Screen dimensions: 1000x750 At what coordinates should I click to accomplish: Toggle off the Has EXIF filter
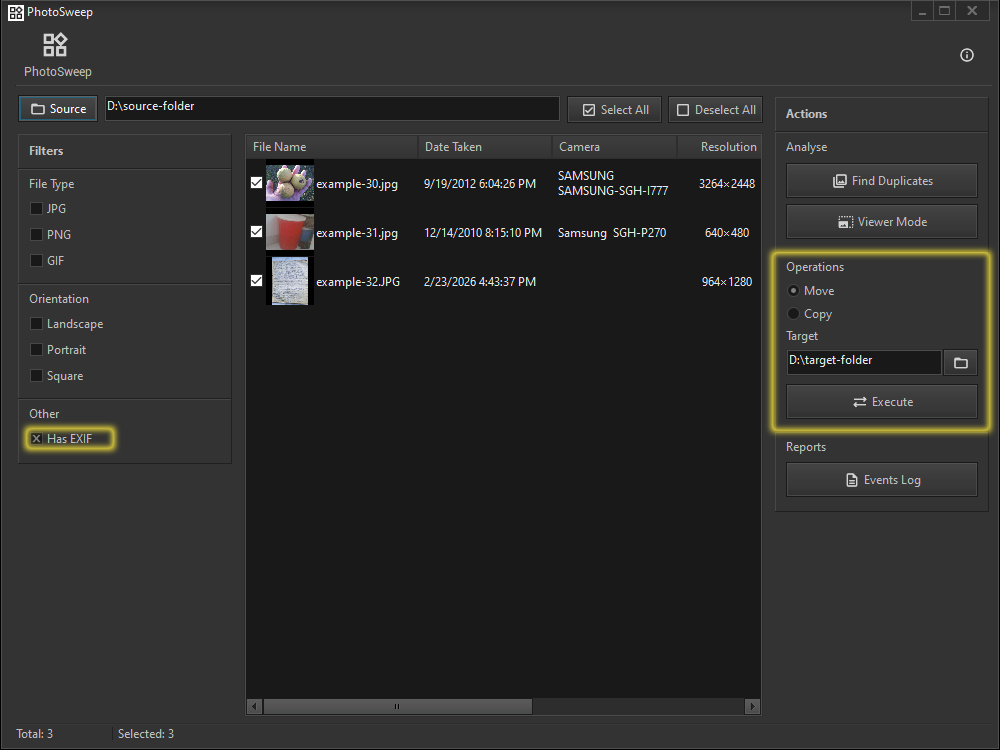point(36,438)
